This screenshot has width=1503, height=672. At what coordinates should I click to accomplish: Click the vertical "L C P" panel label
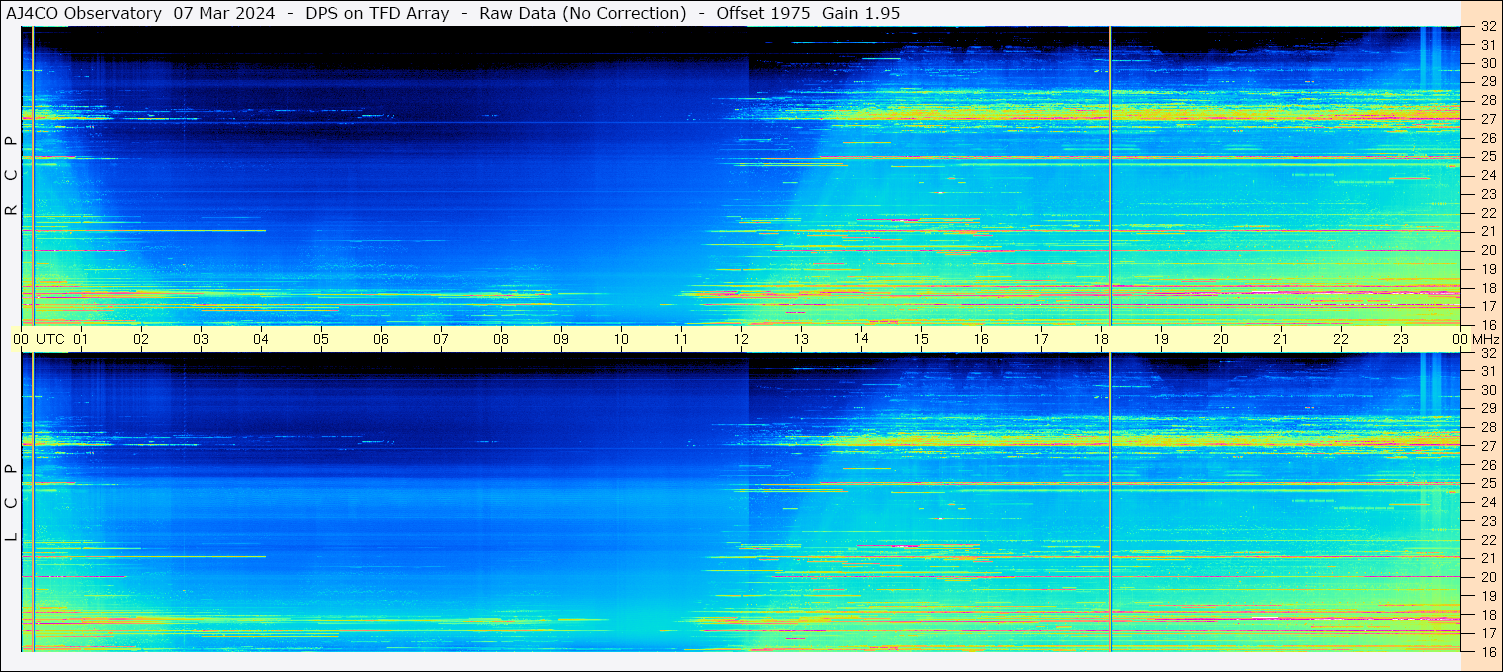pyautogui.click(x=11, y=503)
